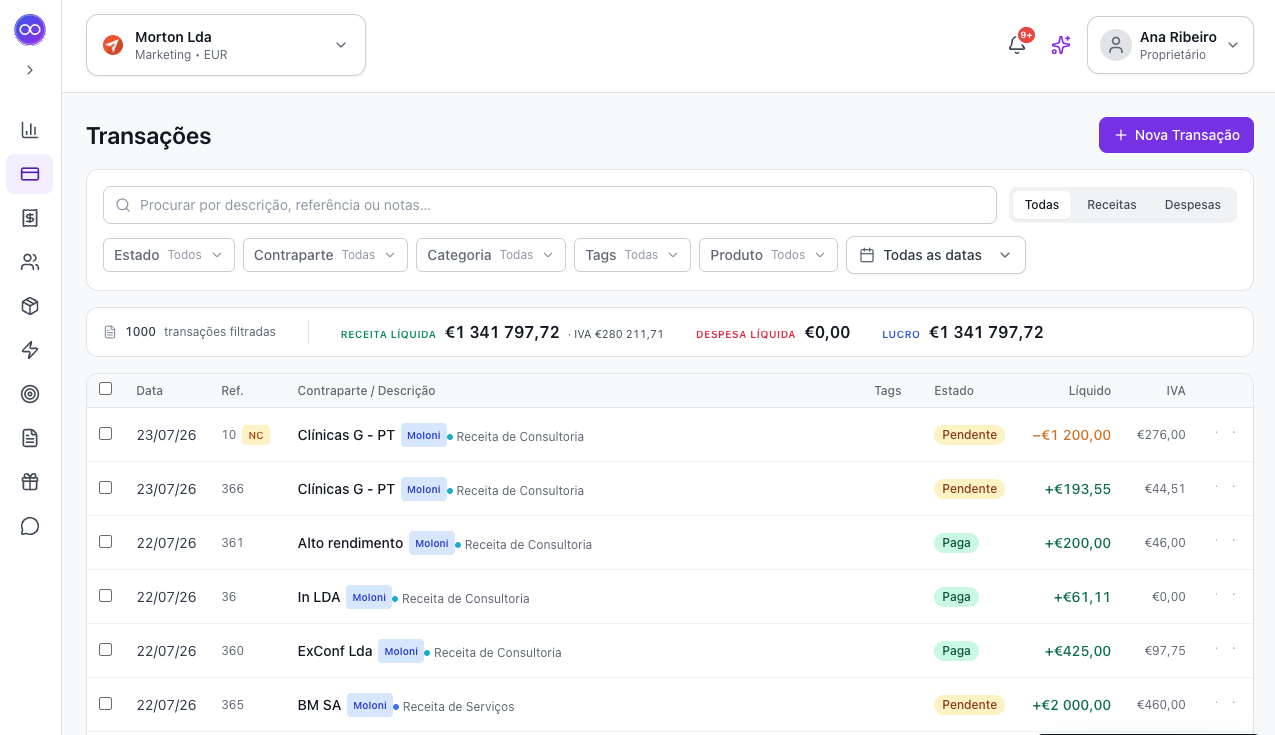Switch to the Todas tab
1275x735 pixels.
point(1042,205)
